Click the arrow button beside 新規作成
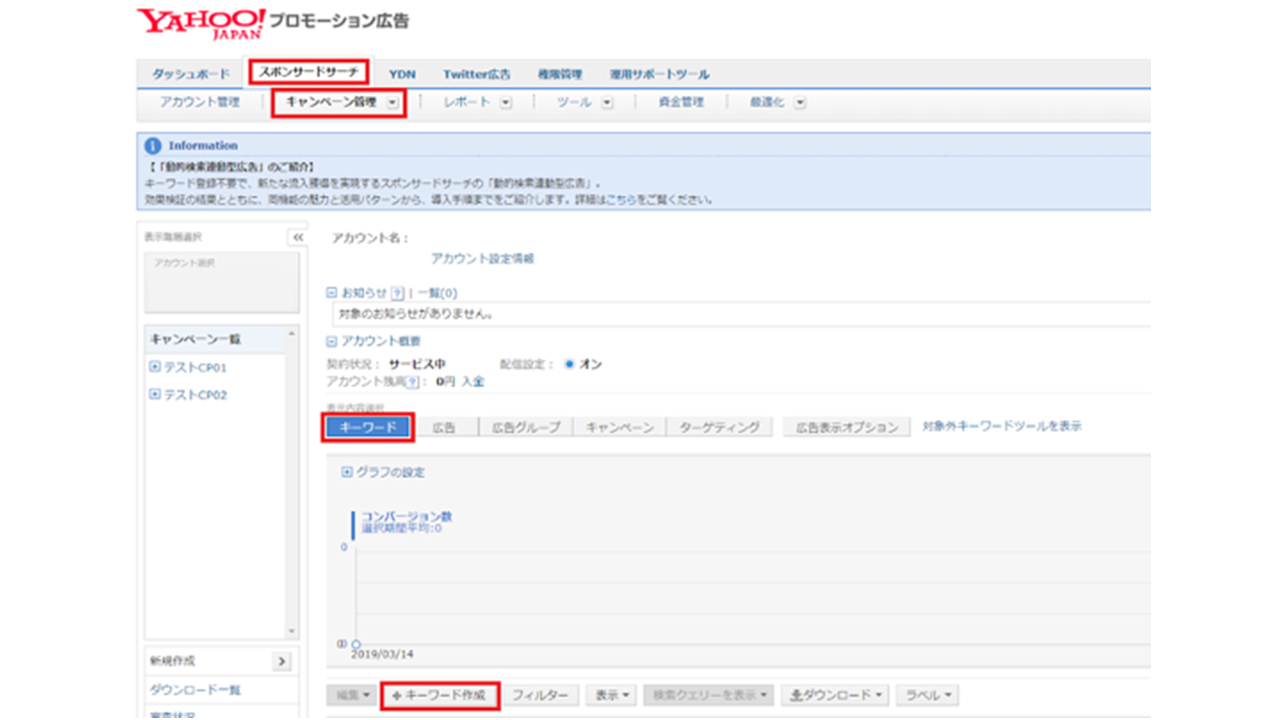The width and height of the screenshot is (1280, 720). click(281, 662)
